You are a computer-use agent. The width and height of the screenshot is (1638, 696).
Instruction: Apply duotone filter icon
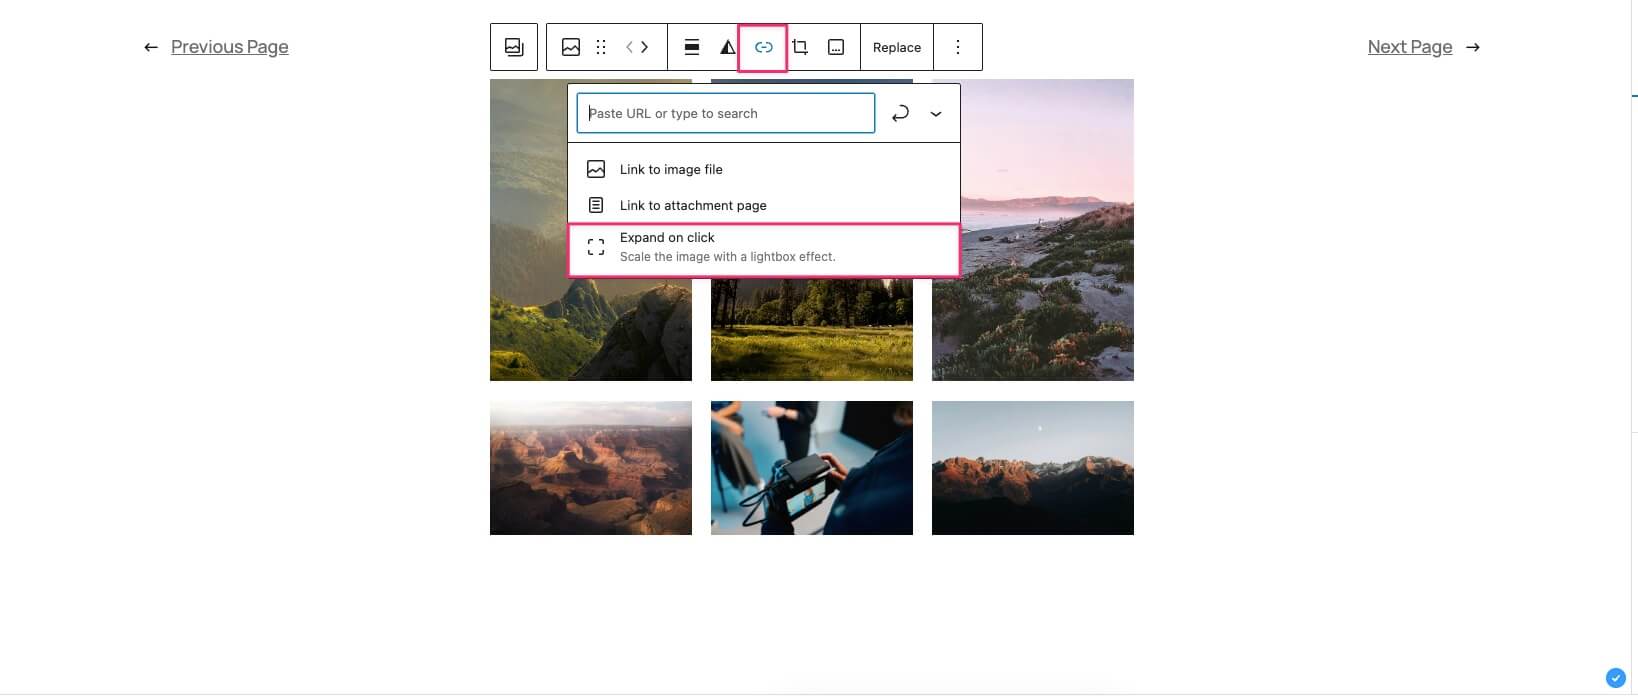point(728,47)
